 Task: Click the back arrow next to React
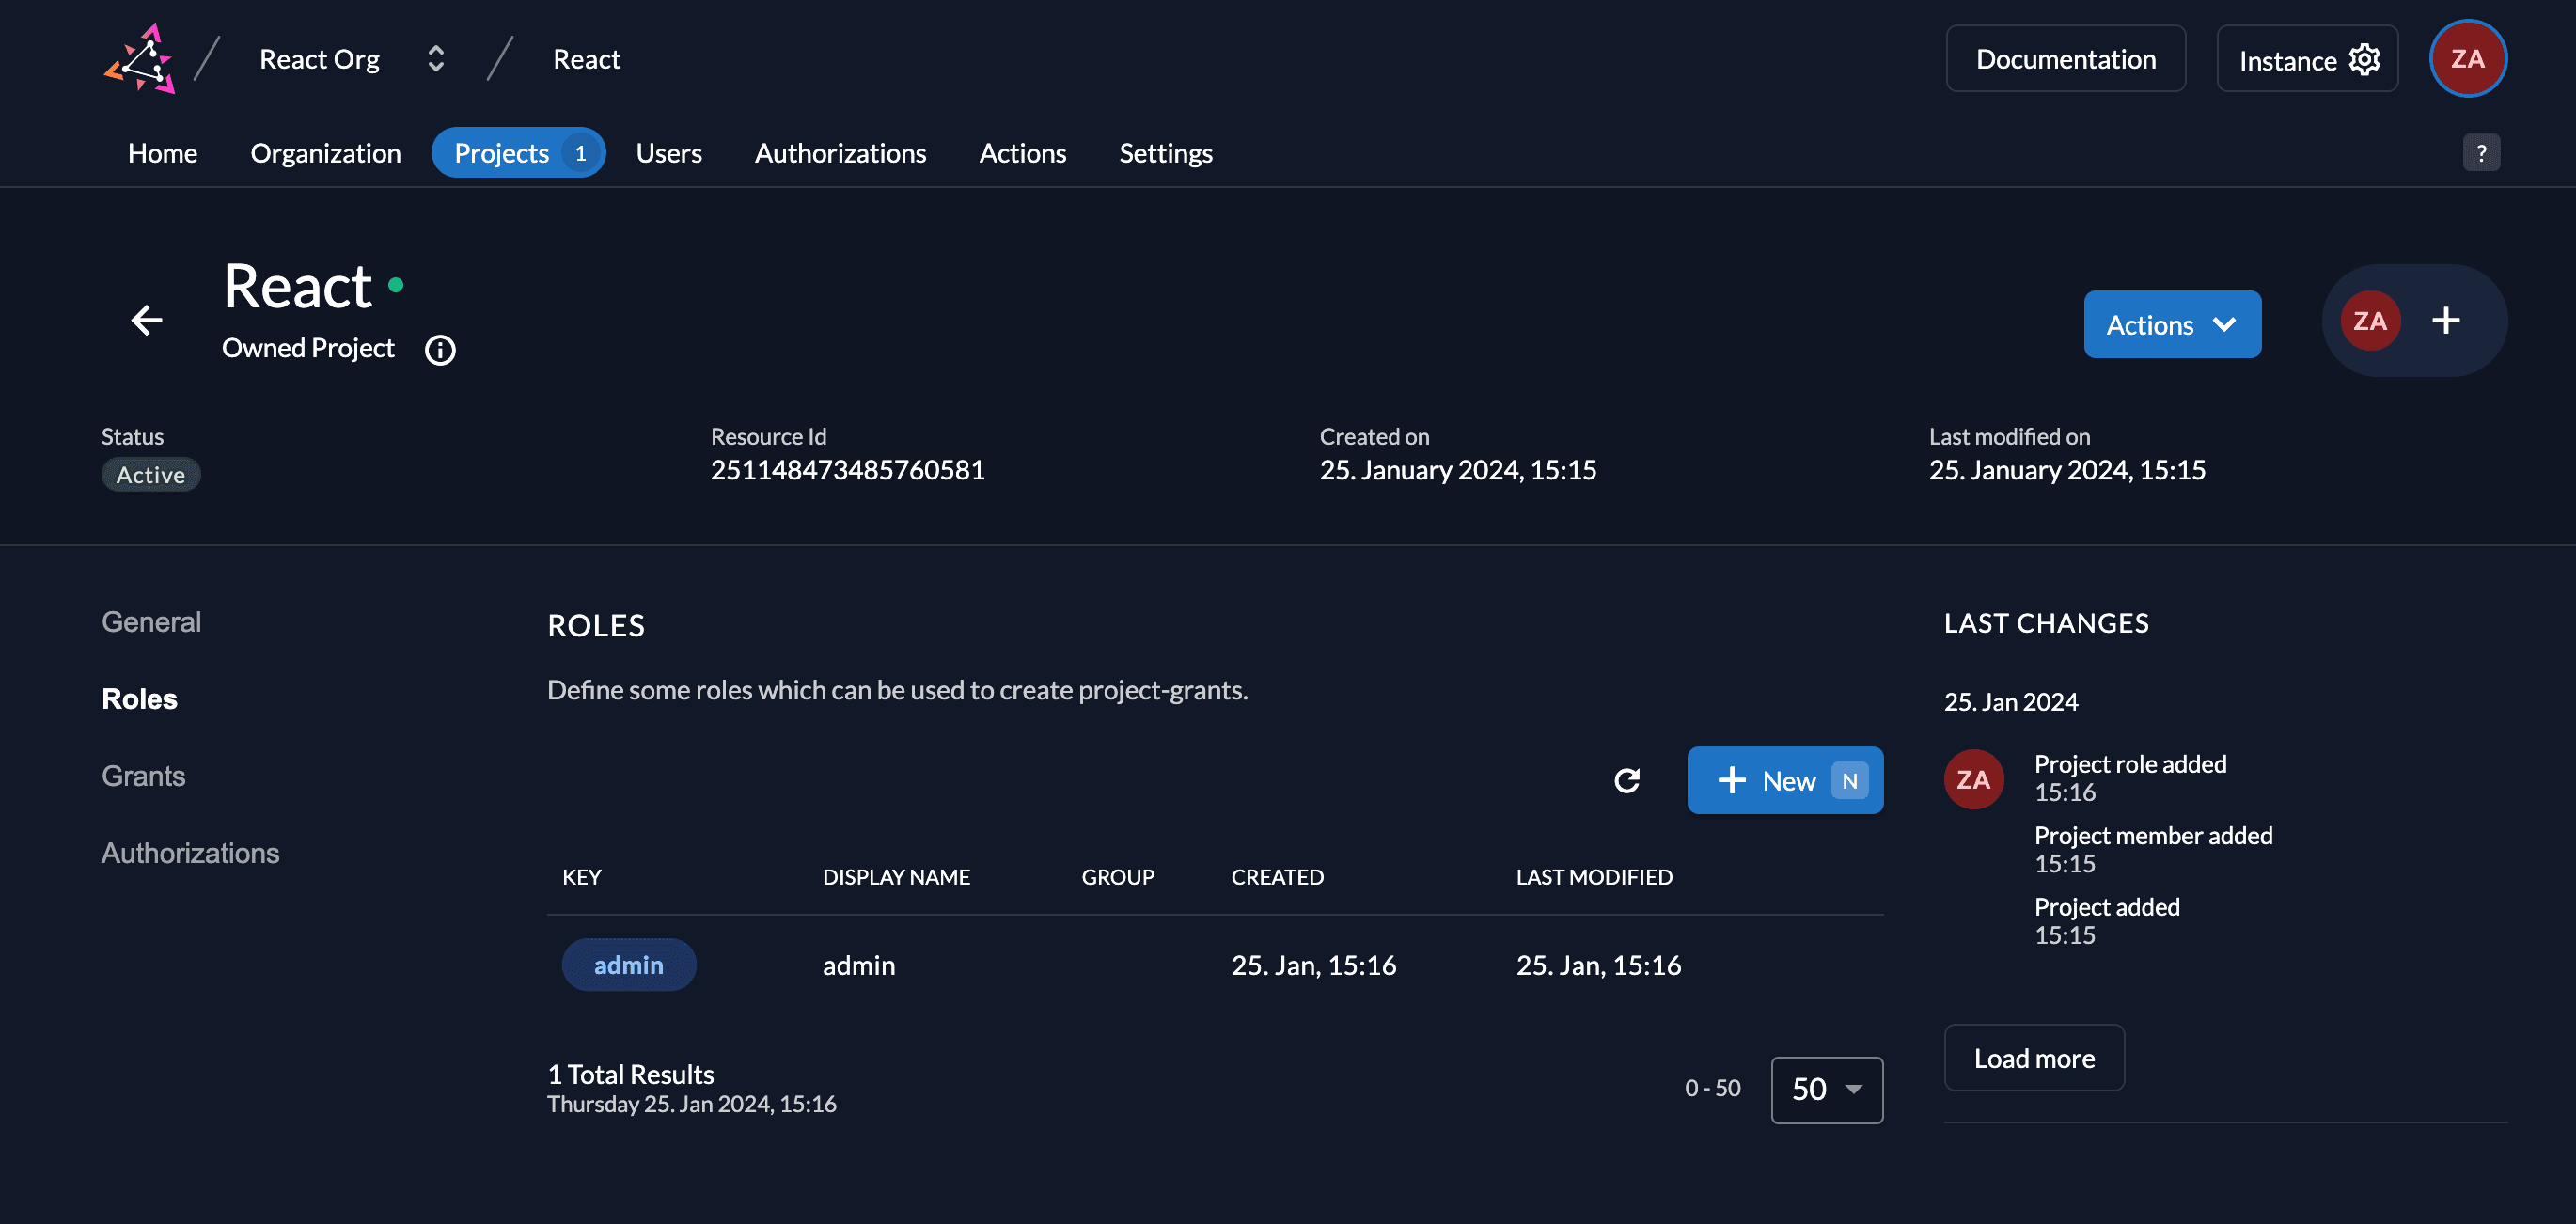coord(147,320)
